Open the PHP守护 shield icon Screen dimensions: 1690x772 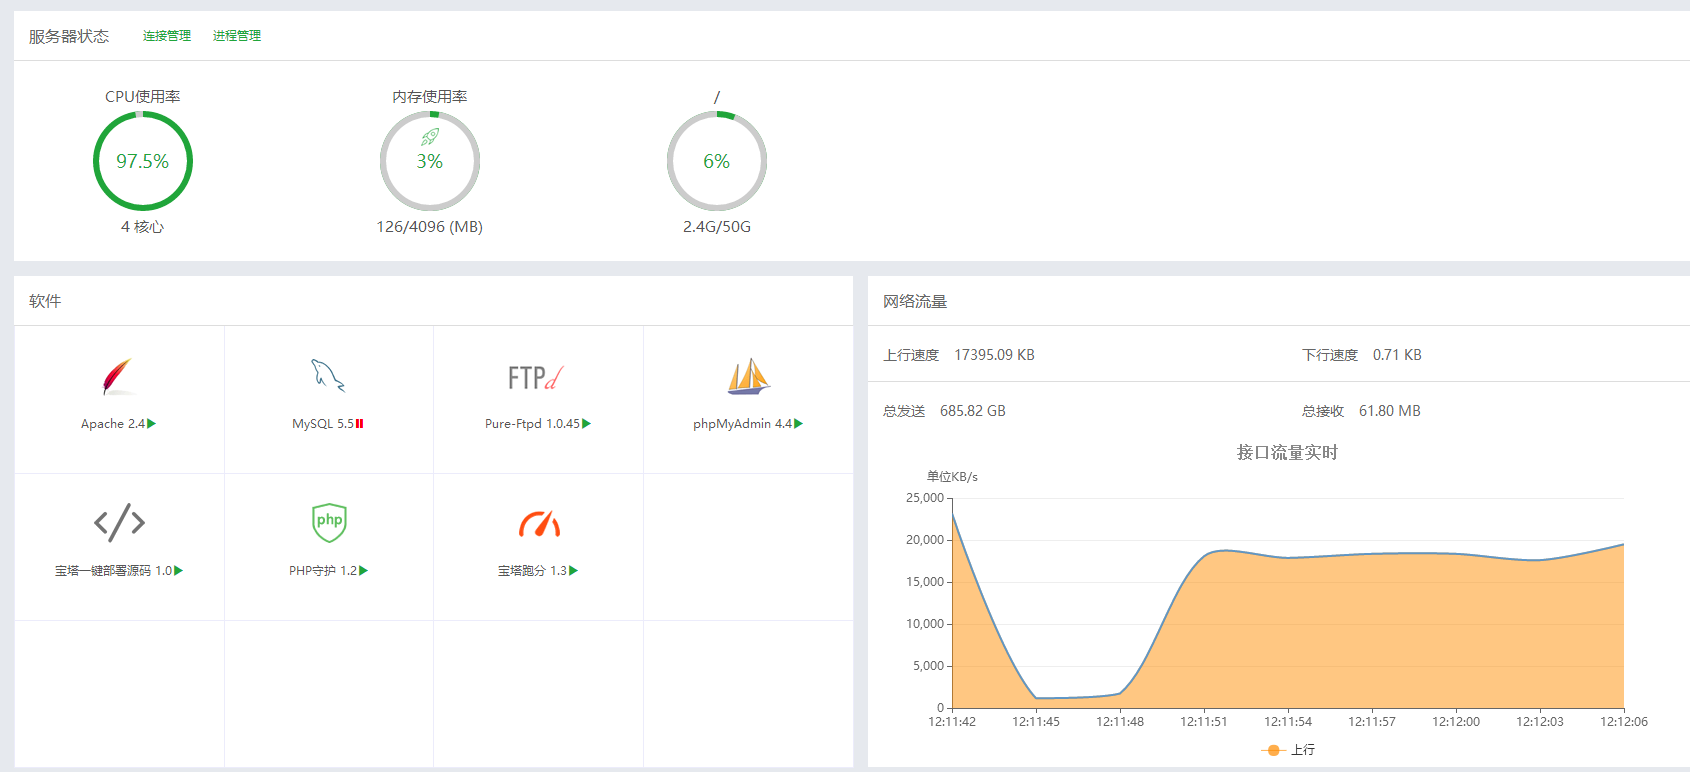click(329, 522)
